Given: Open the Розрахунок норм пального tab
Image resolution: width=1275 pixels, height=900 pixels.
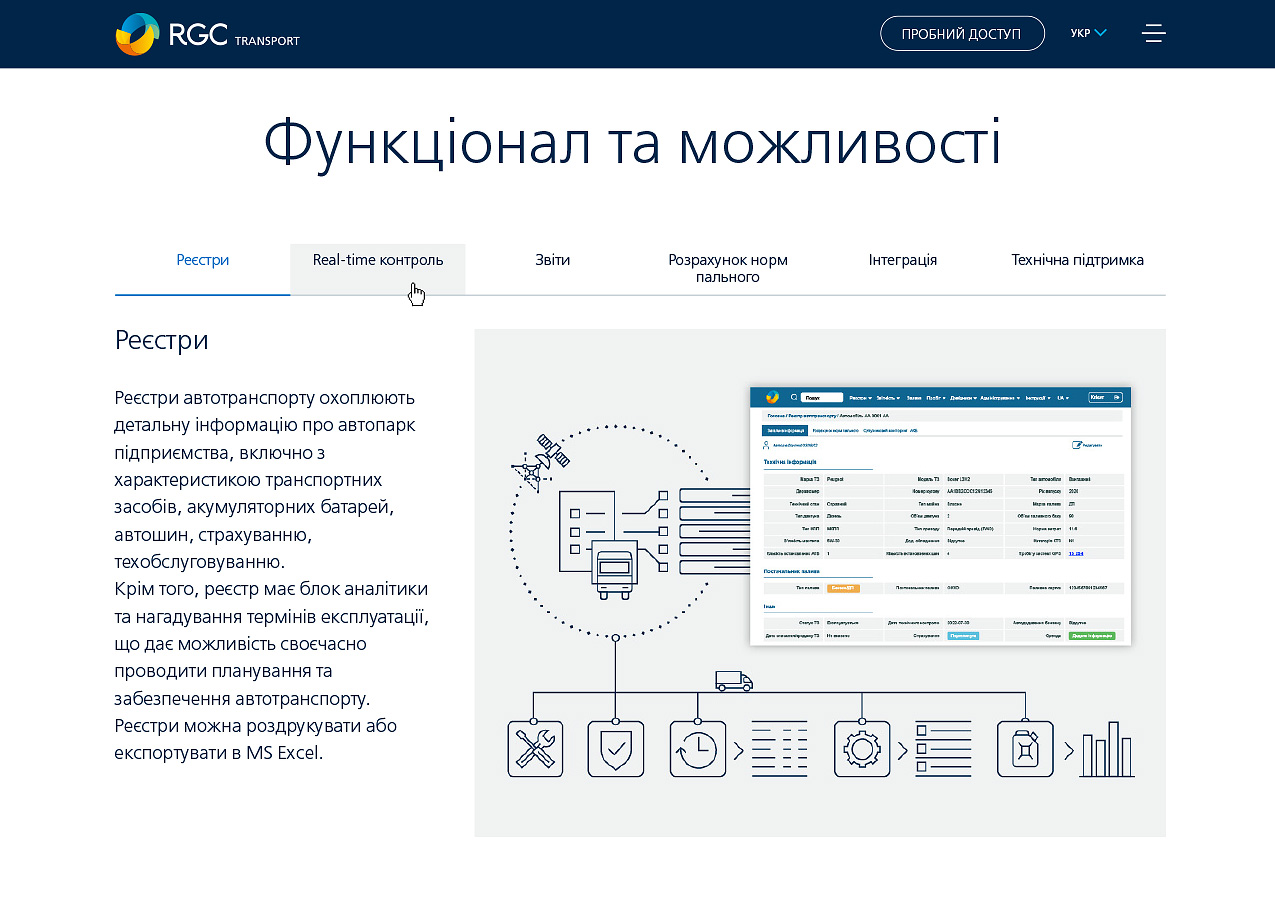Looking at the screenshot, I should [728, 268].
